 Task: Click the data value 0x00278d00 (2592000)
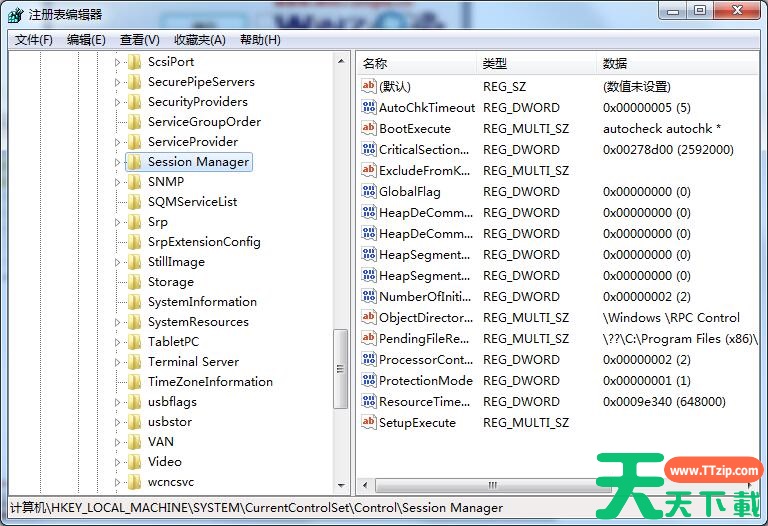click(x=668, y=149)
